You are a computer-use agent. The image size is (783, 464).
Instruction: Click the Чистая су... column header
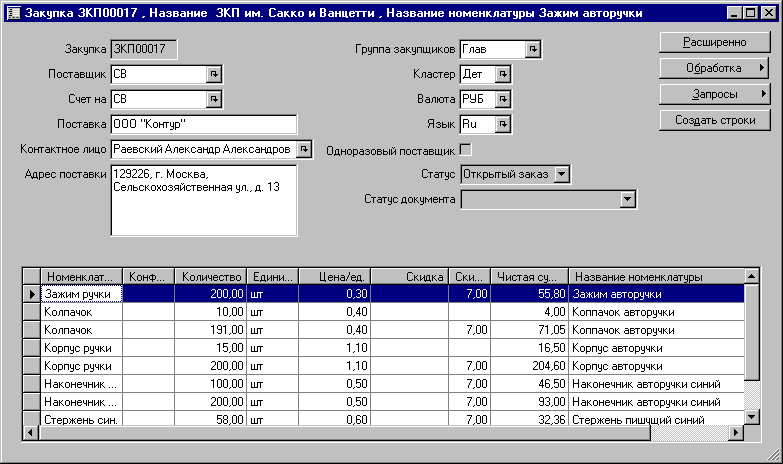[x=529, y=276]
